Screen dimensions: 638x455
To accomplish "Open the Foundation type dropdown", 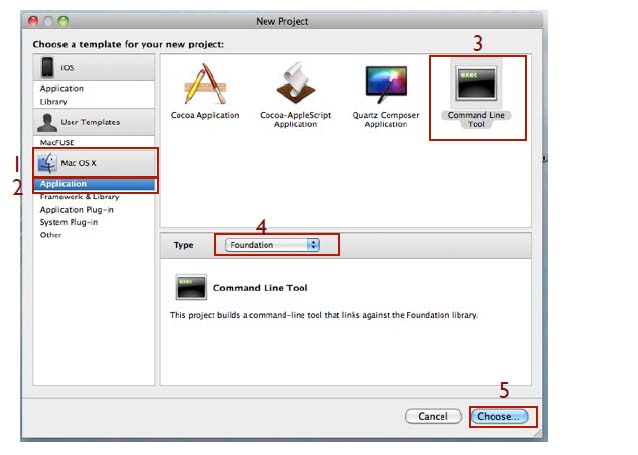I will [273, 245].
